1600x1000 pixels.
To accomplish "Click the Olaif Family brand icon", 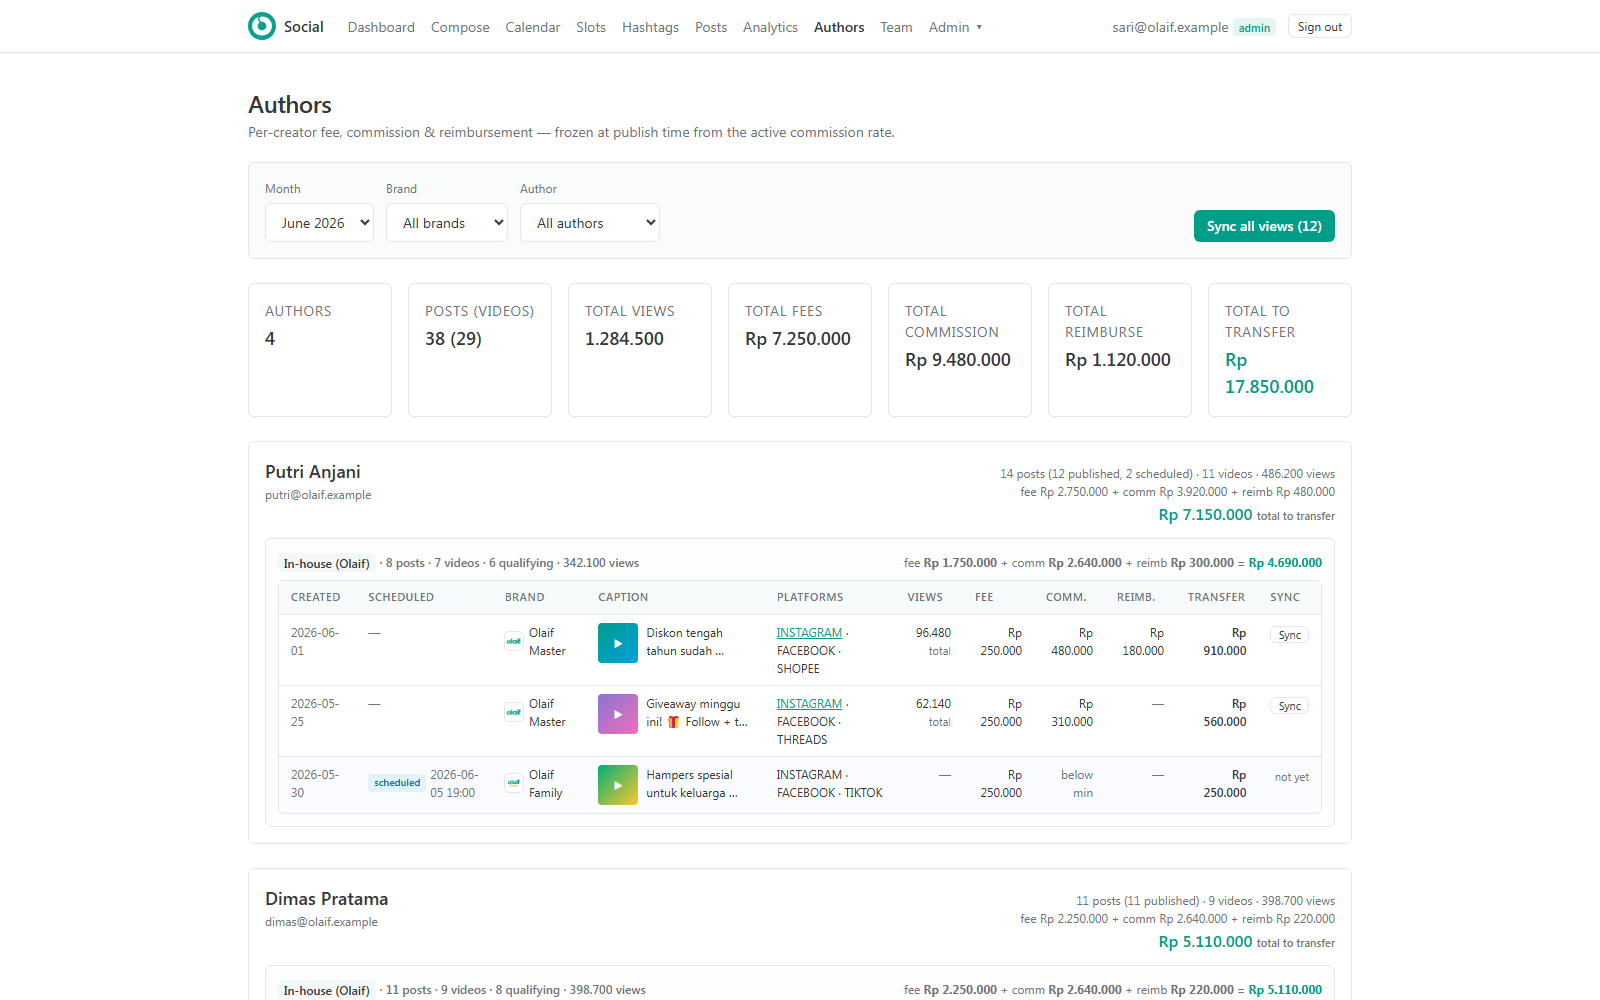I will [514, 784].
